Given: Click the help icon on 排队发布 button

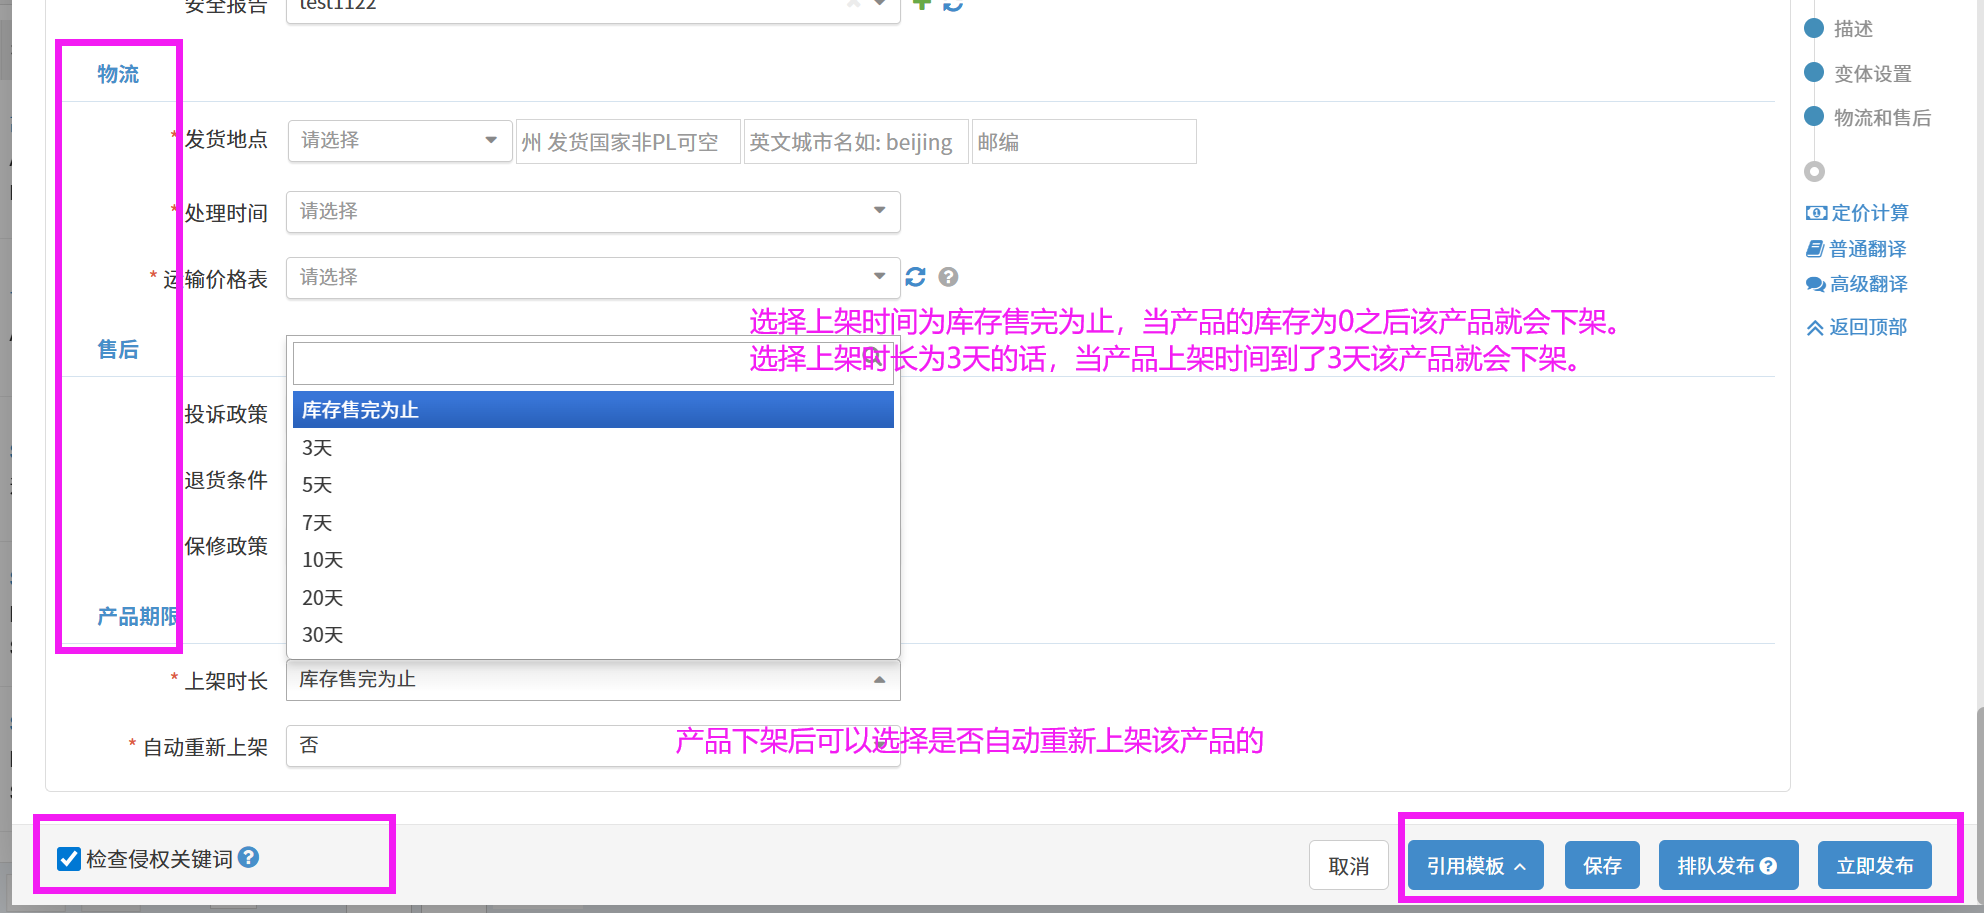Looking at the screenshot, I should (x=1768, y=866).
